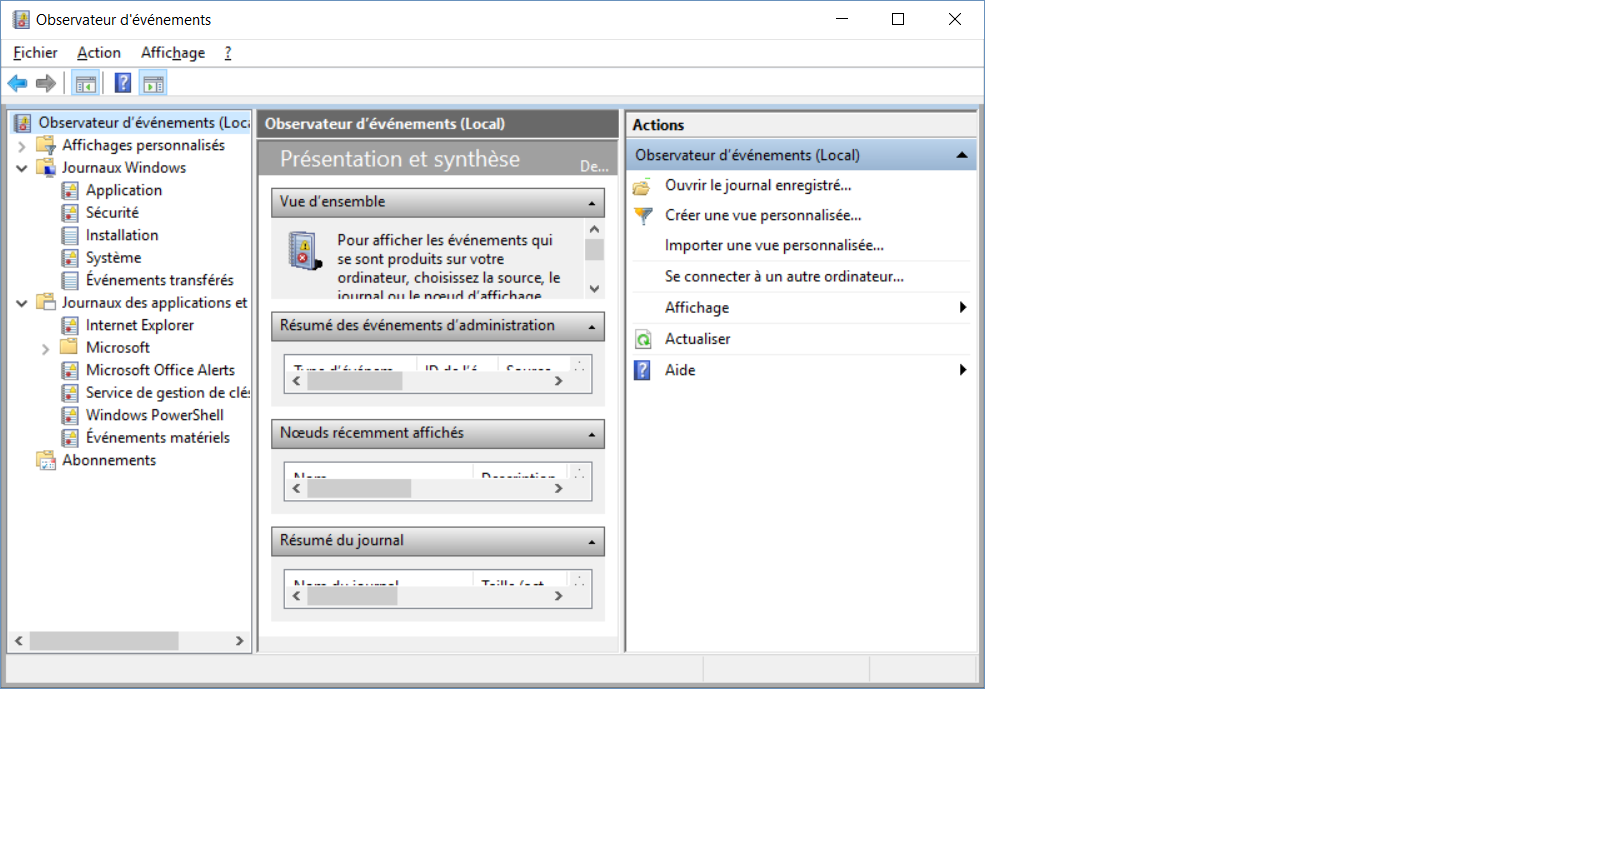Open the Fichier menu
This screenshot has width=1612, height=865.
pos(35,53)
